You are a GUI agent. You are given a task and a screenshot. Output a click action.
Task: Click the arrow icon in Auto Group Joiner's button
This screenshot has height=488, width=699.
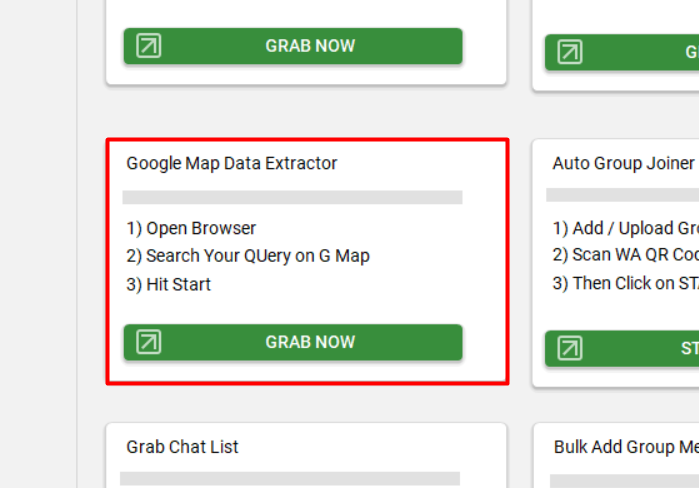pos(570,348)
